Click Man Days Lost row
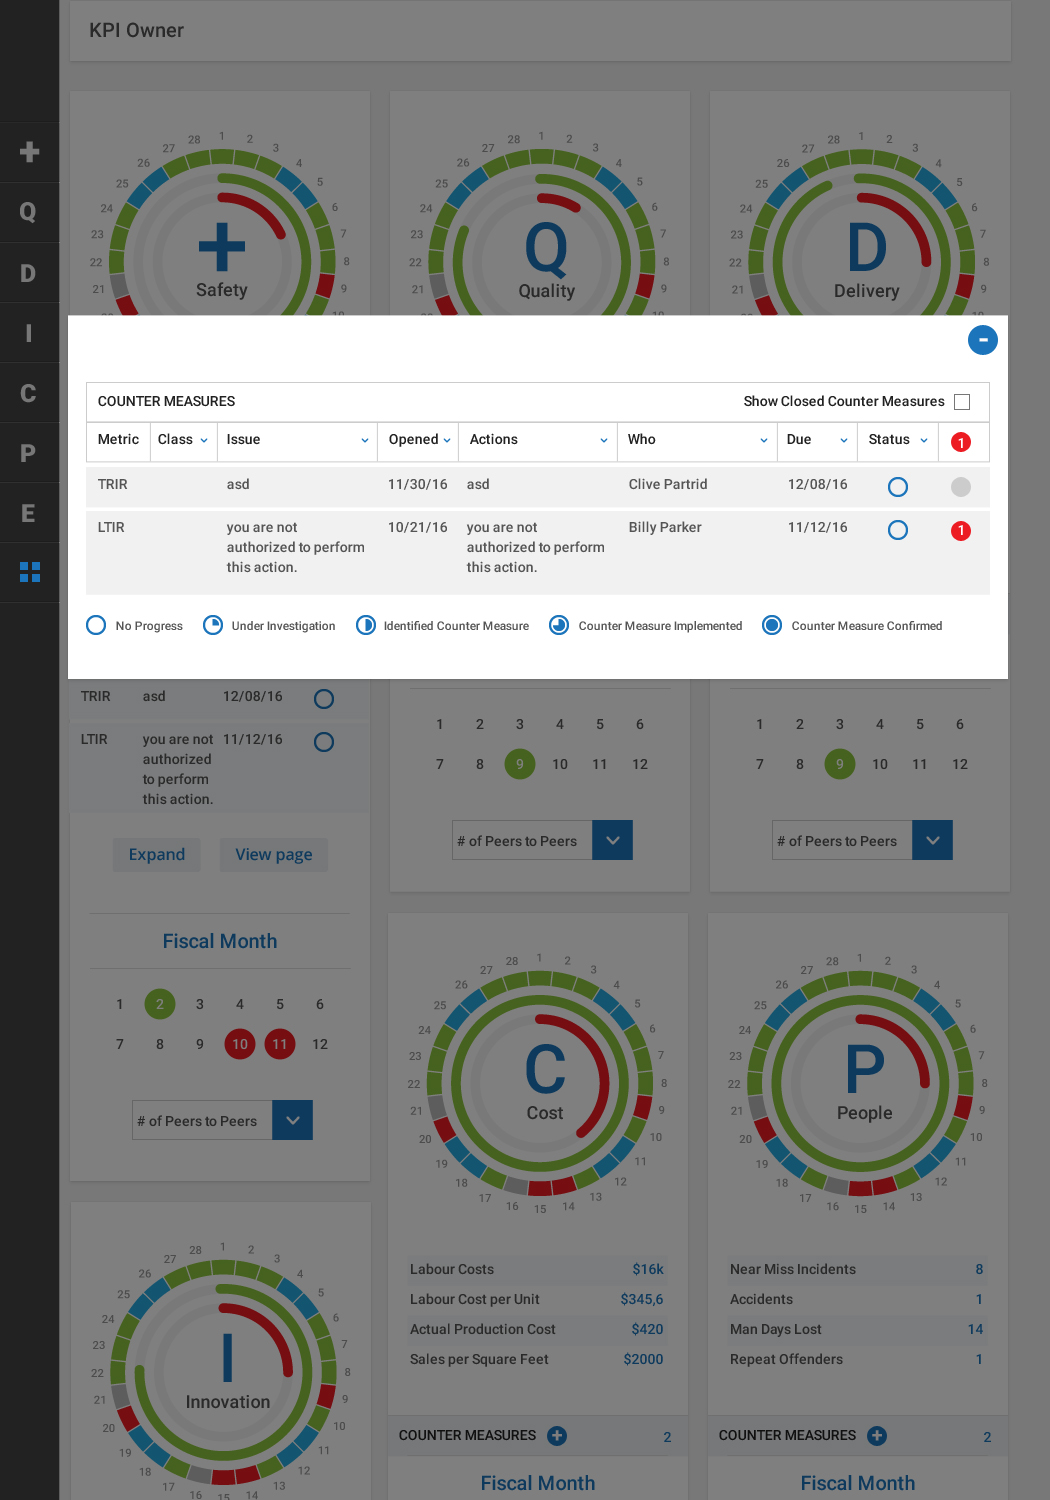The height and width of the screenshot is (1500, 1050). click(x=858, y=1329)
